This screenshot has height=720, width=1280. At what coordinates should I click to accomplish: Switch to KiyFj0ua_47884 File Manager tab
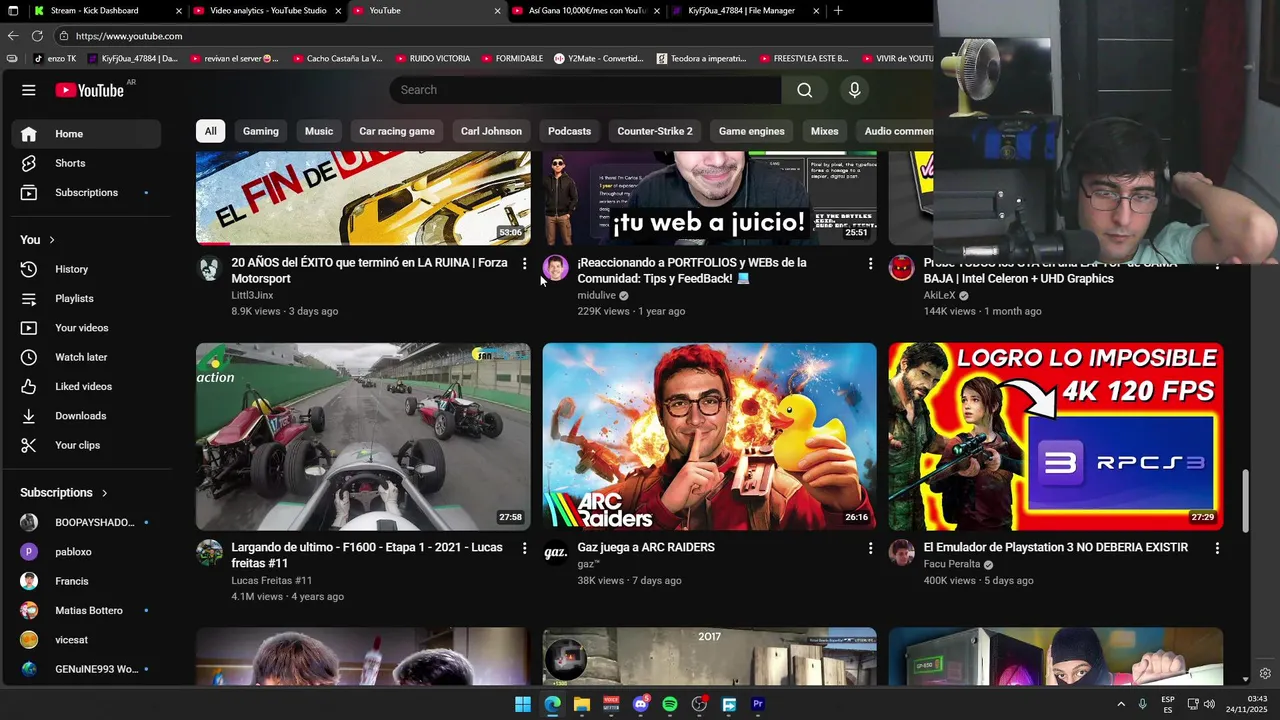pyautogui.click(x=745, y=11)
